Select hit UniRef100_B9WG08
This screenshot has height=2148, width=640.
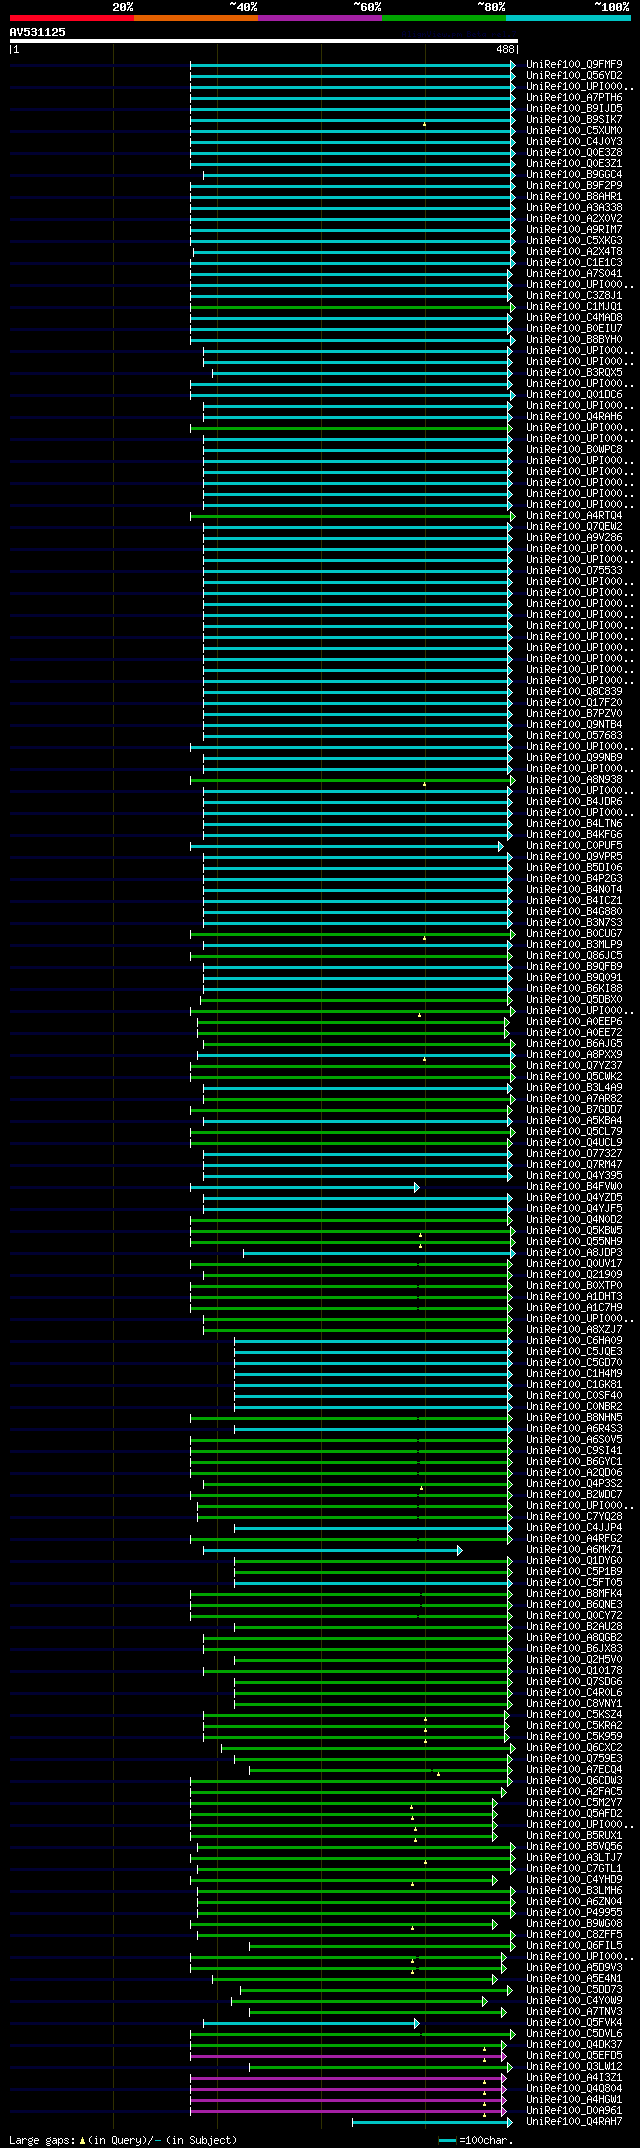[574, 1923]
